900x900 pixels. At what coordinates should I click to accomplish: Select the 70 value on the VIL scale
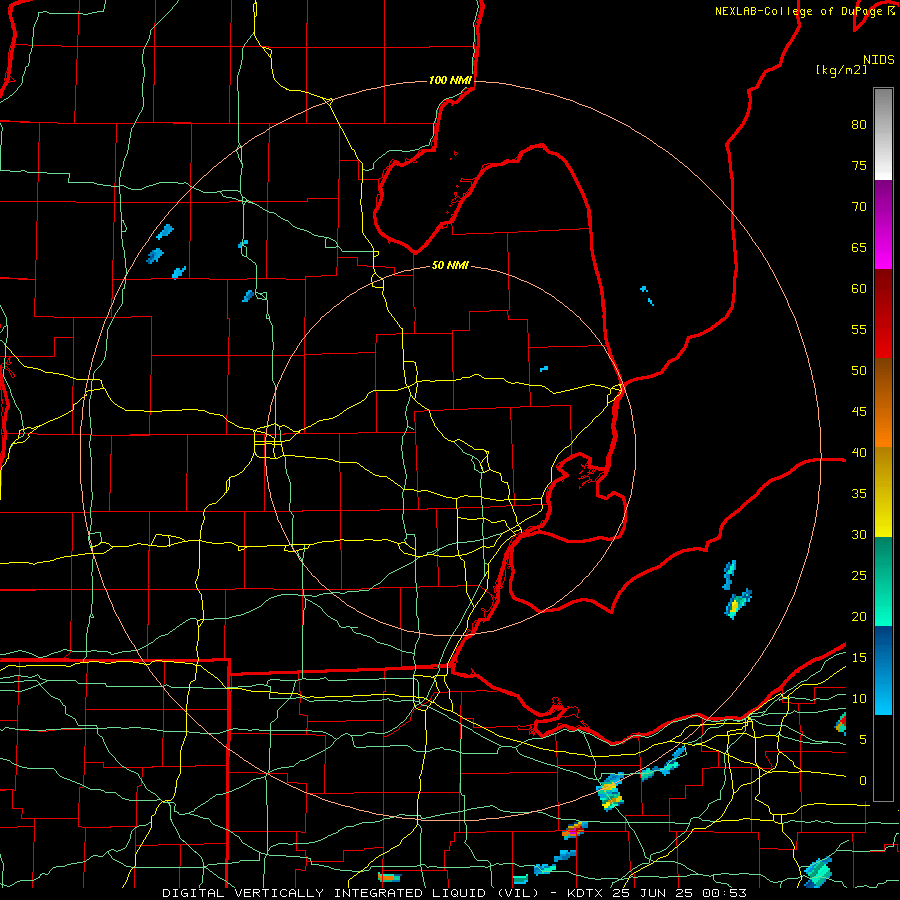[x=859, y=207]
